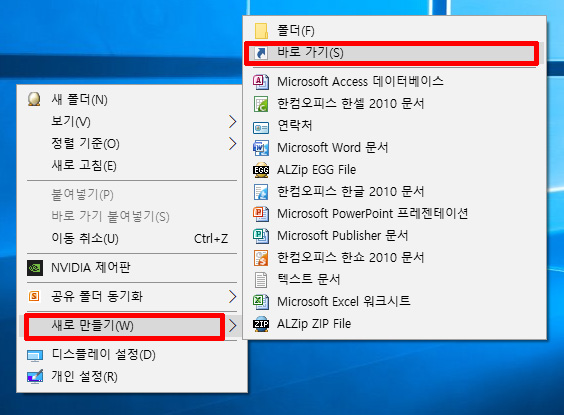The height and width of the screenshot is (415, 564).
Task: Choose 바로 가기(S) to create a shortcut
Action: point(395,53)
